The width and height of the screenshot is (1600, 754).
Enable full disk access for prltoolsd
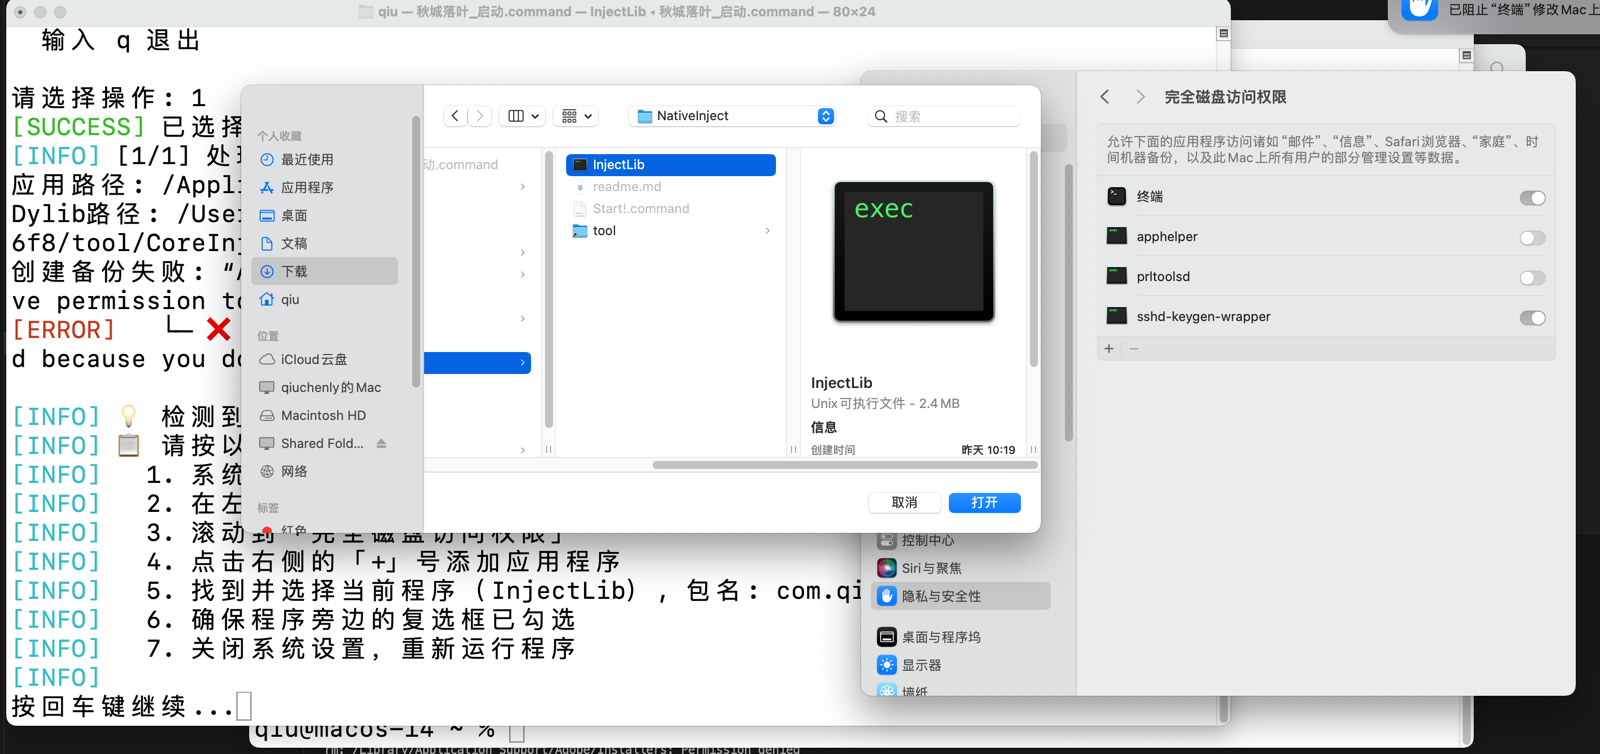1531,278
